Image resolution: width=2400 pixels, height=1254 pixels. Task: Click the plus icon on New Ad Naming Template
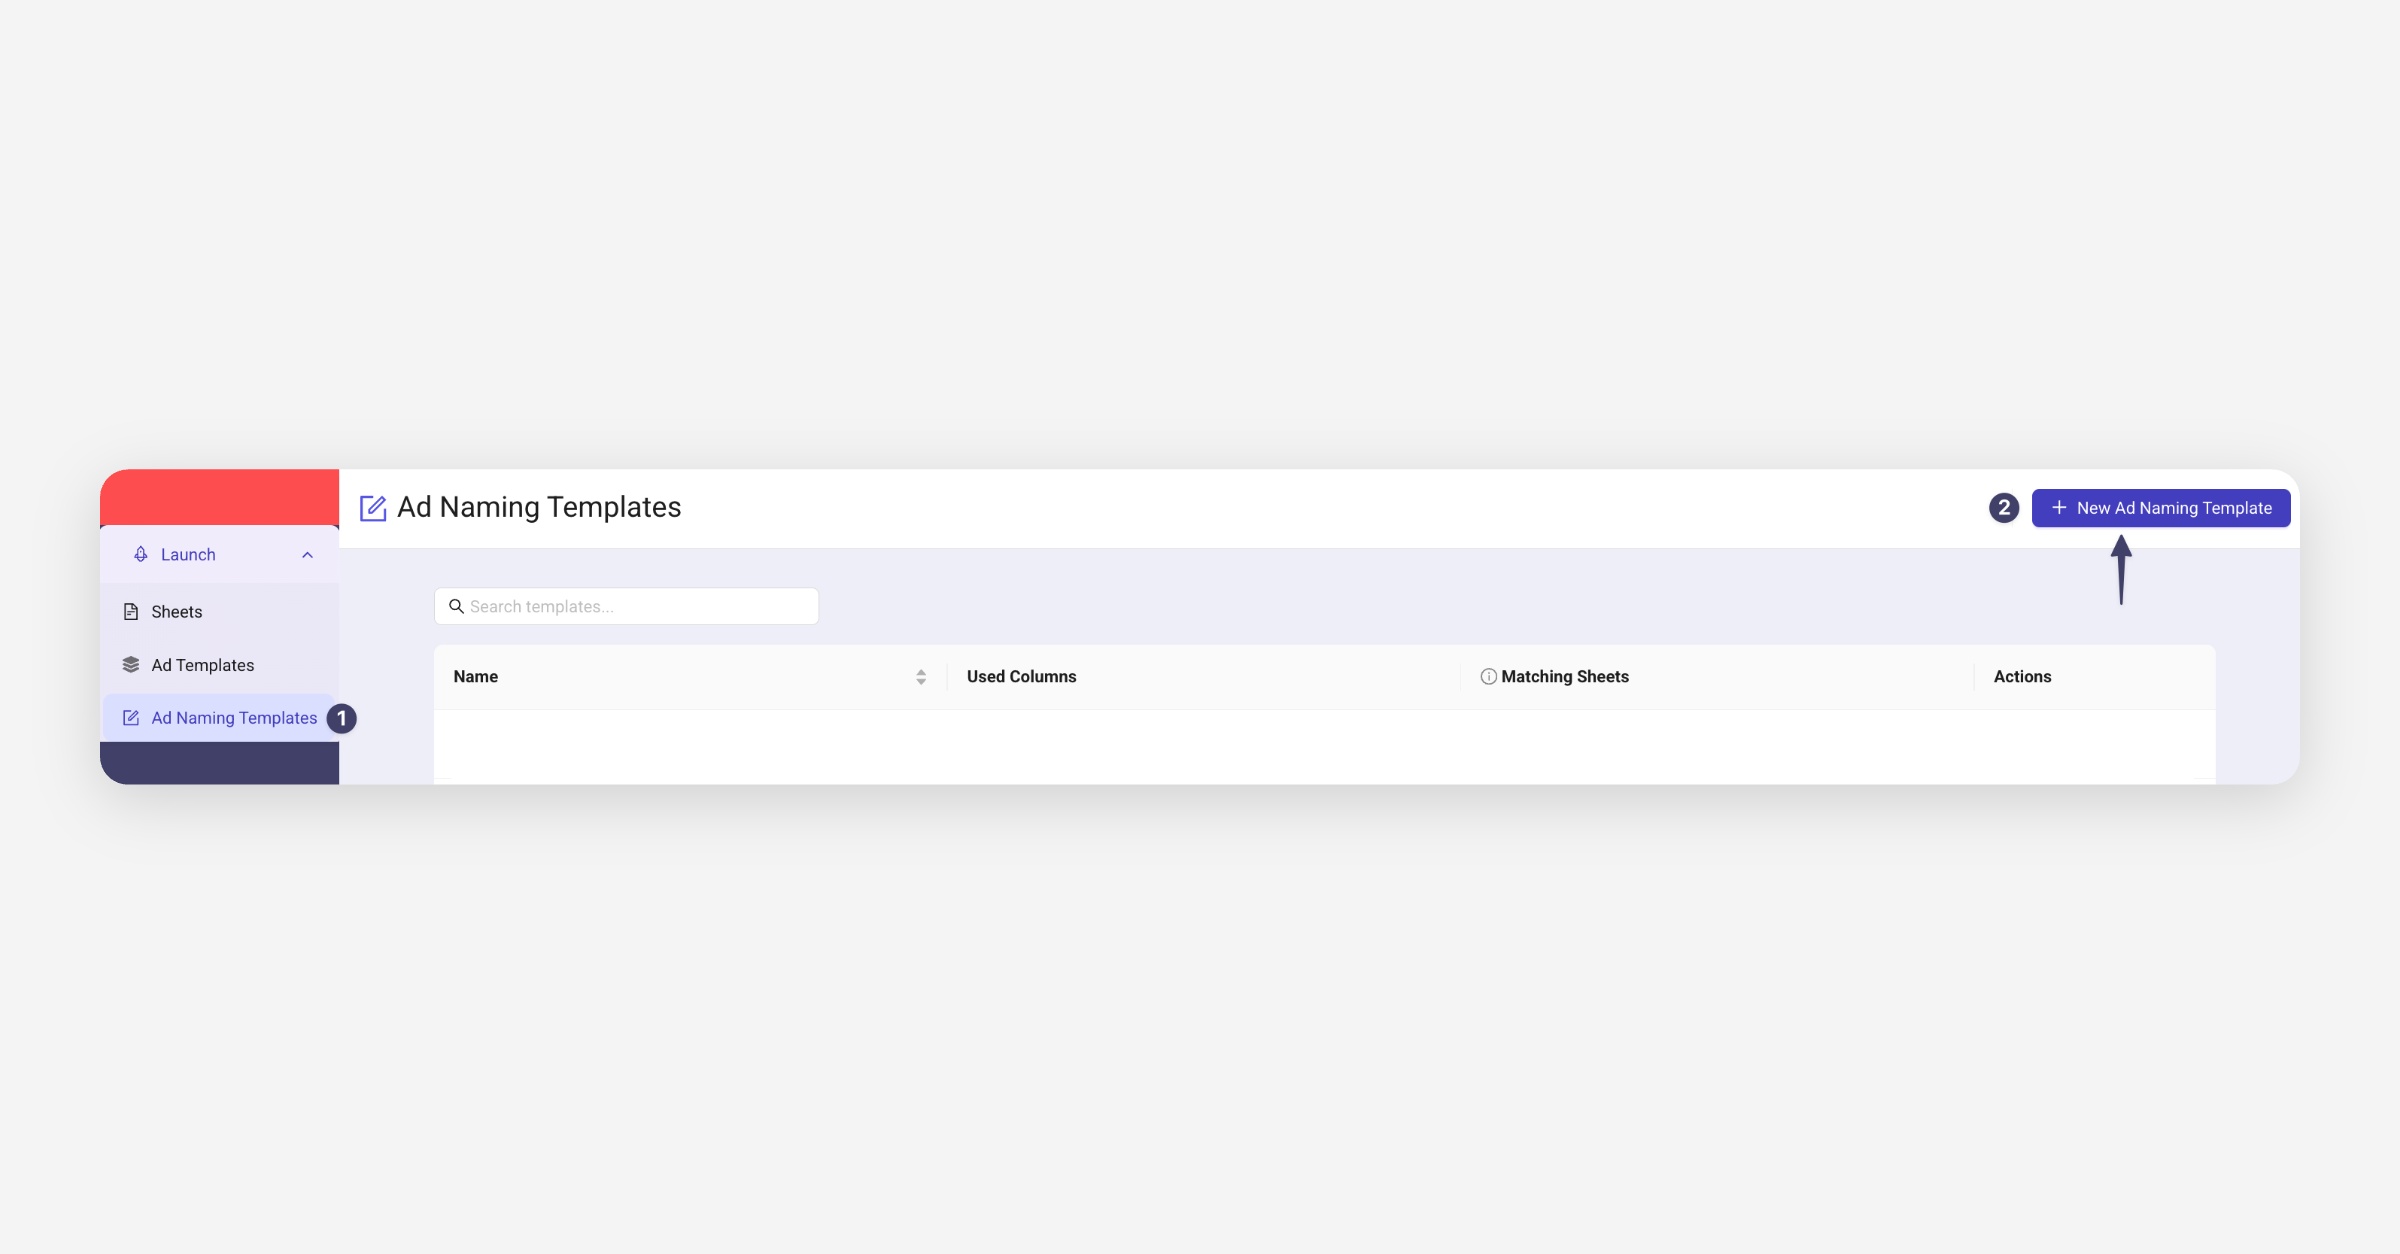2059,508
